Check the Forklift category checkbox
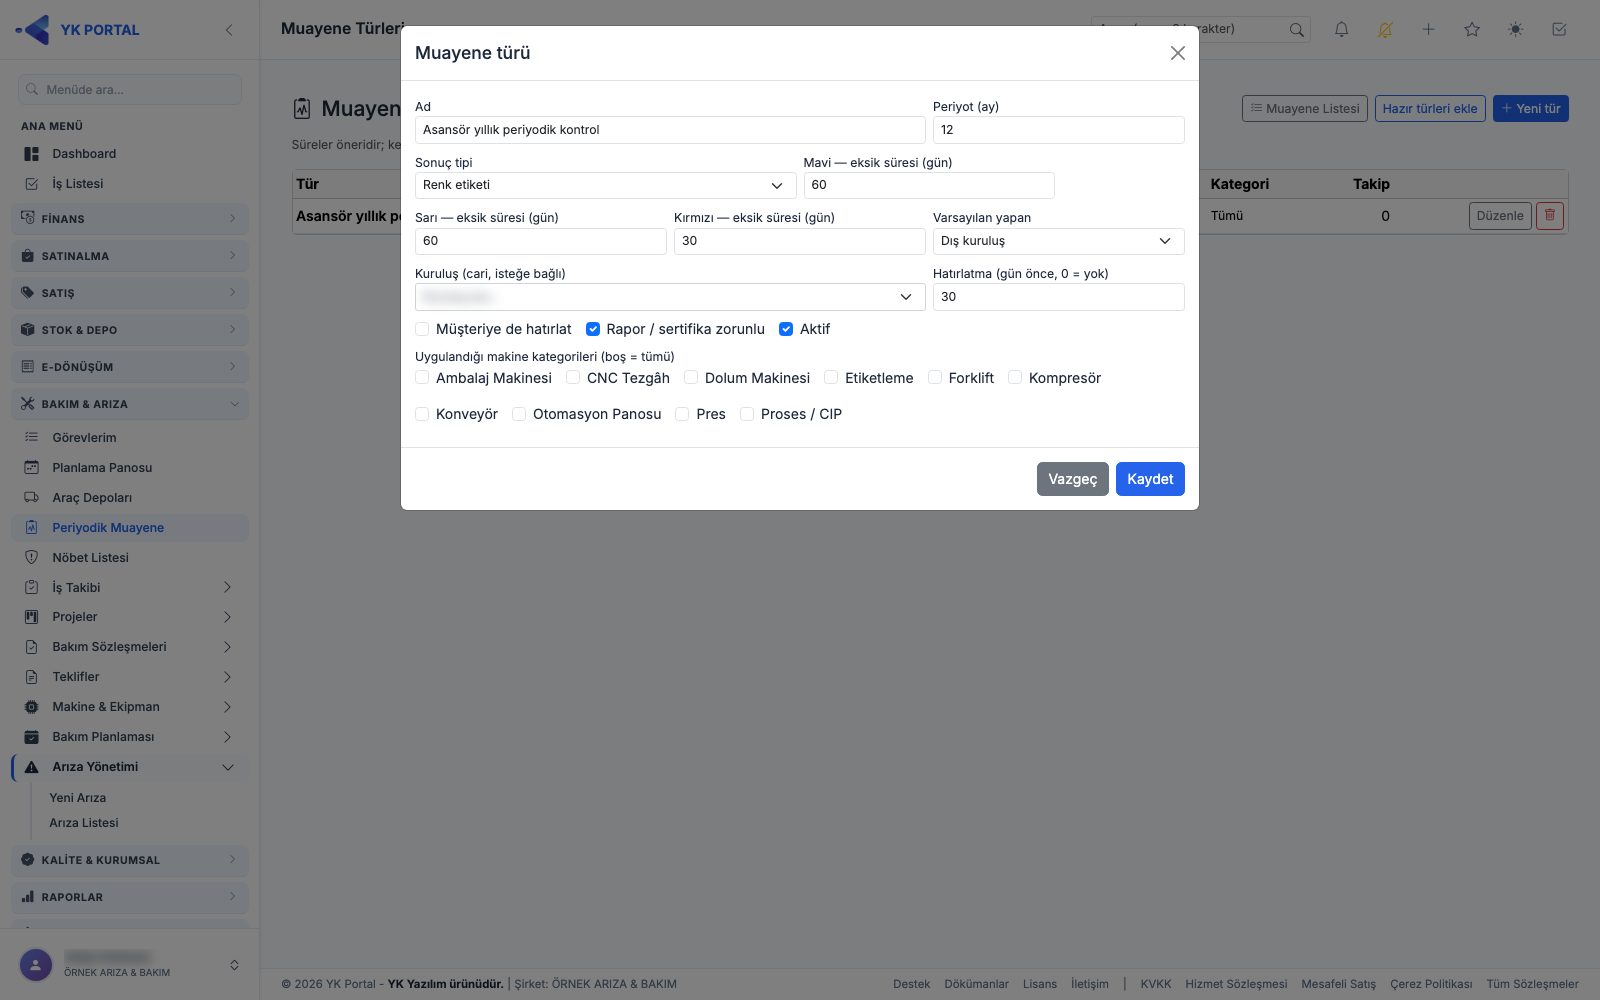Image resolution: width=1600 pixels, height=1000 pixels. 935,378
